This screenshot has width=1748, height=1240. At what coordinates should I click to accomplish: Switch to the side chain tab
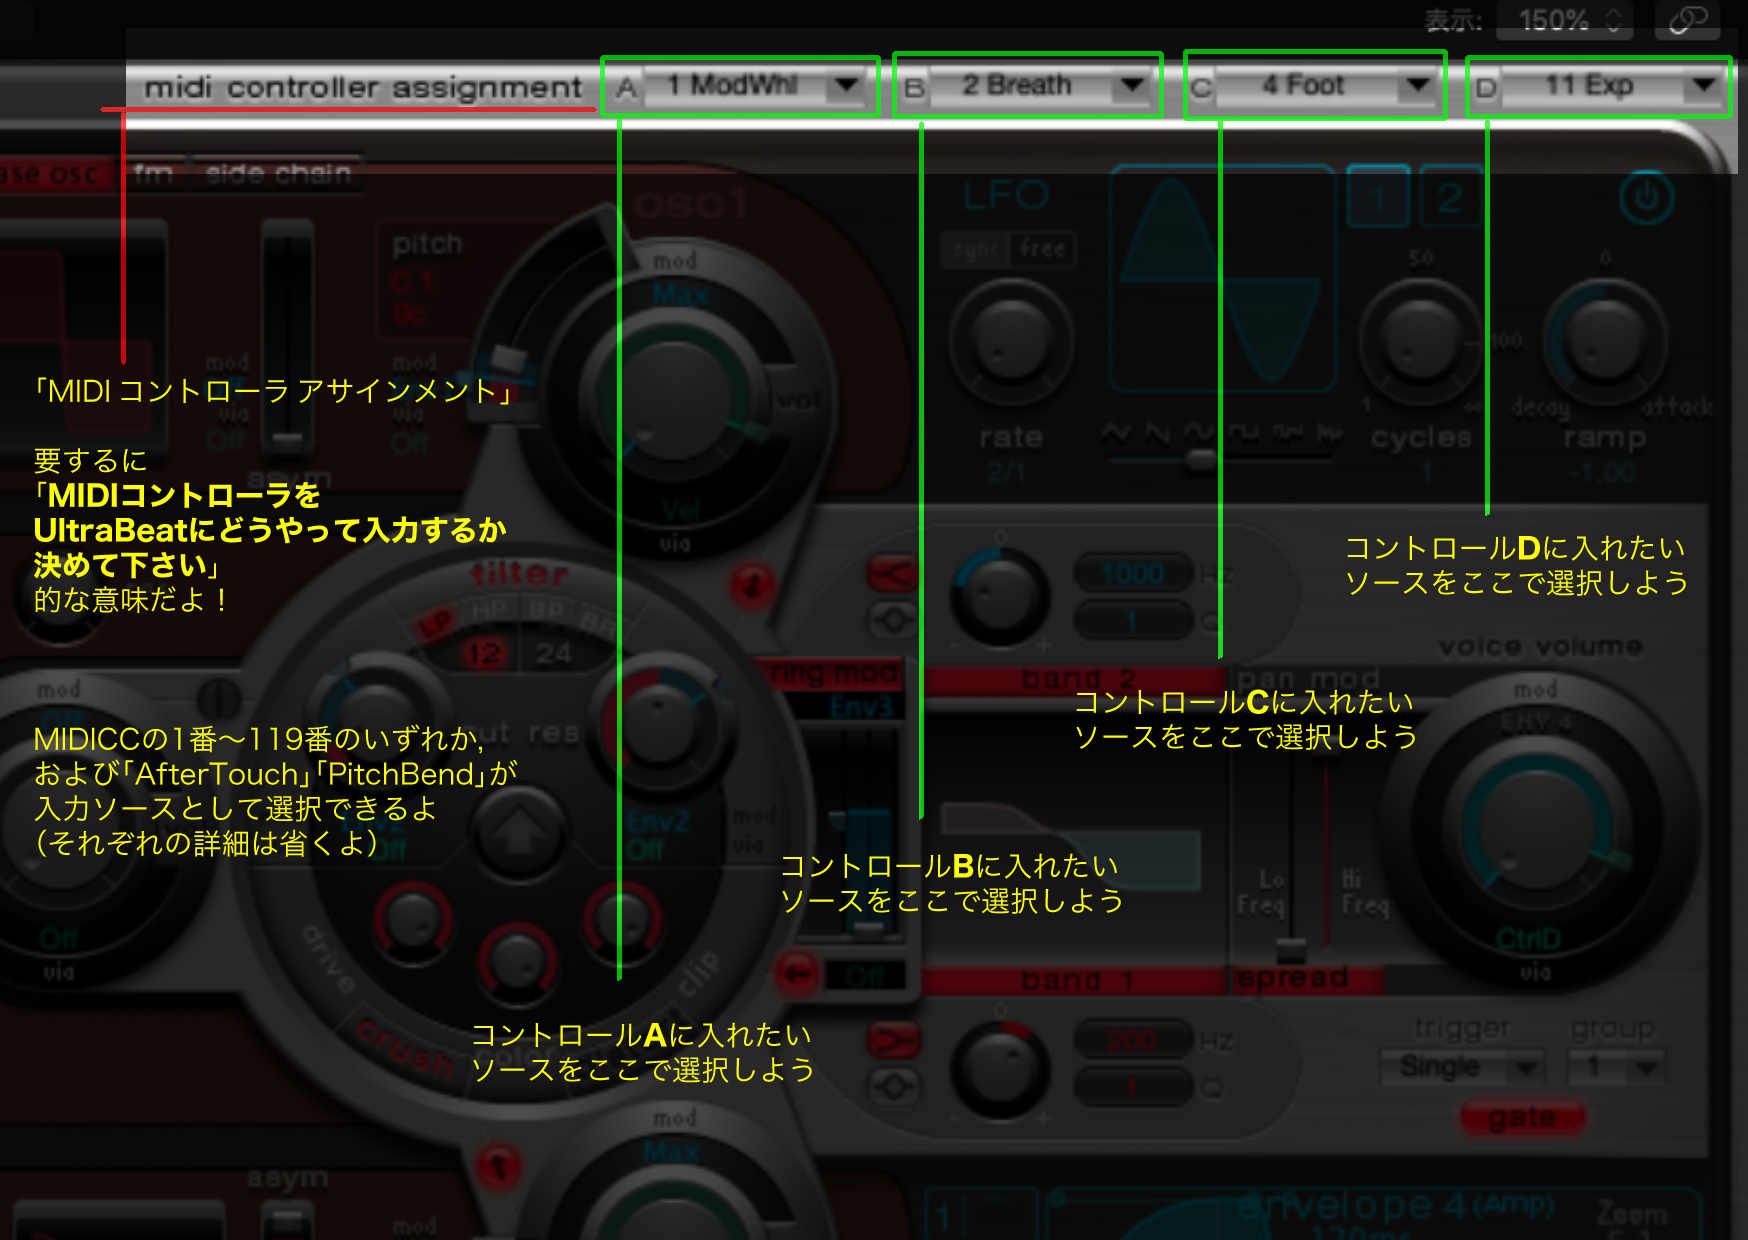278,174
